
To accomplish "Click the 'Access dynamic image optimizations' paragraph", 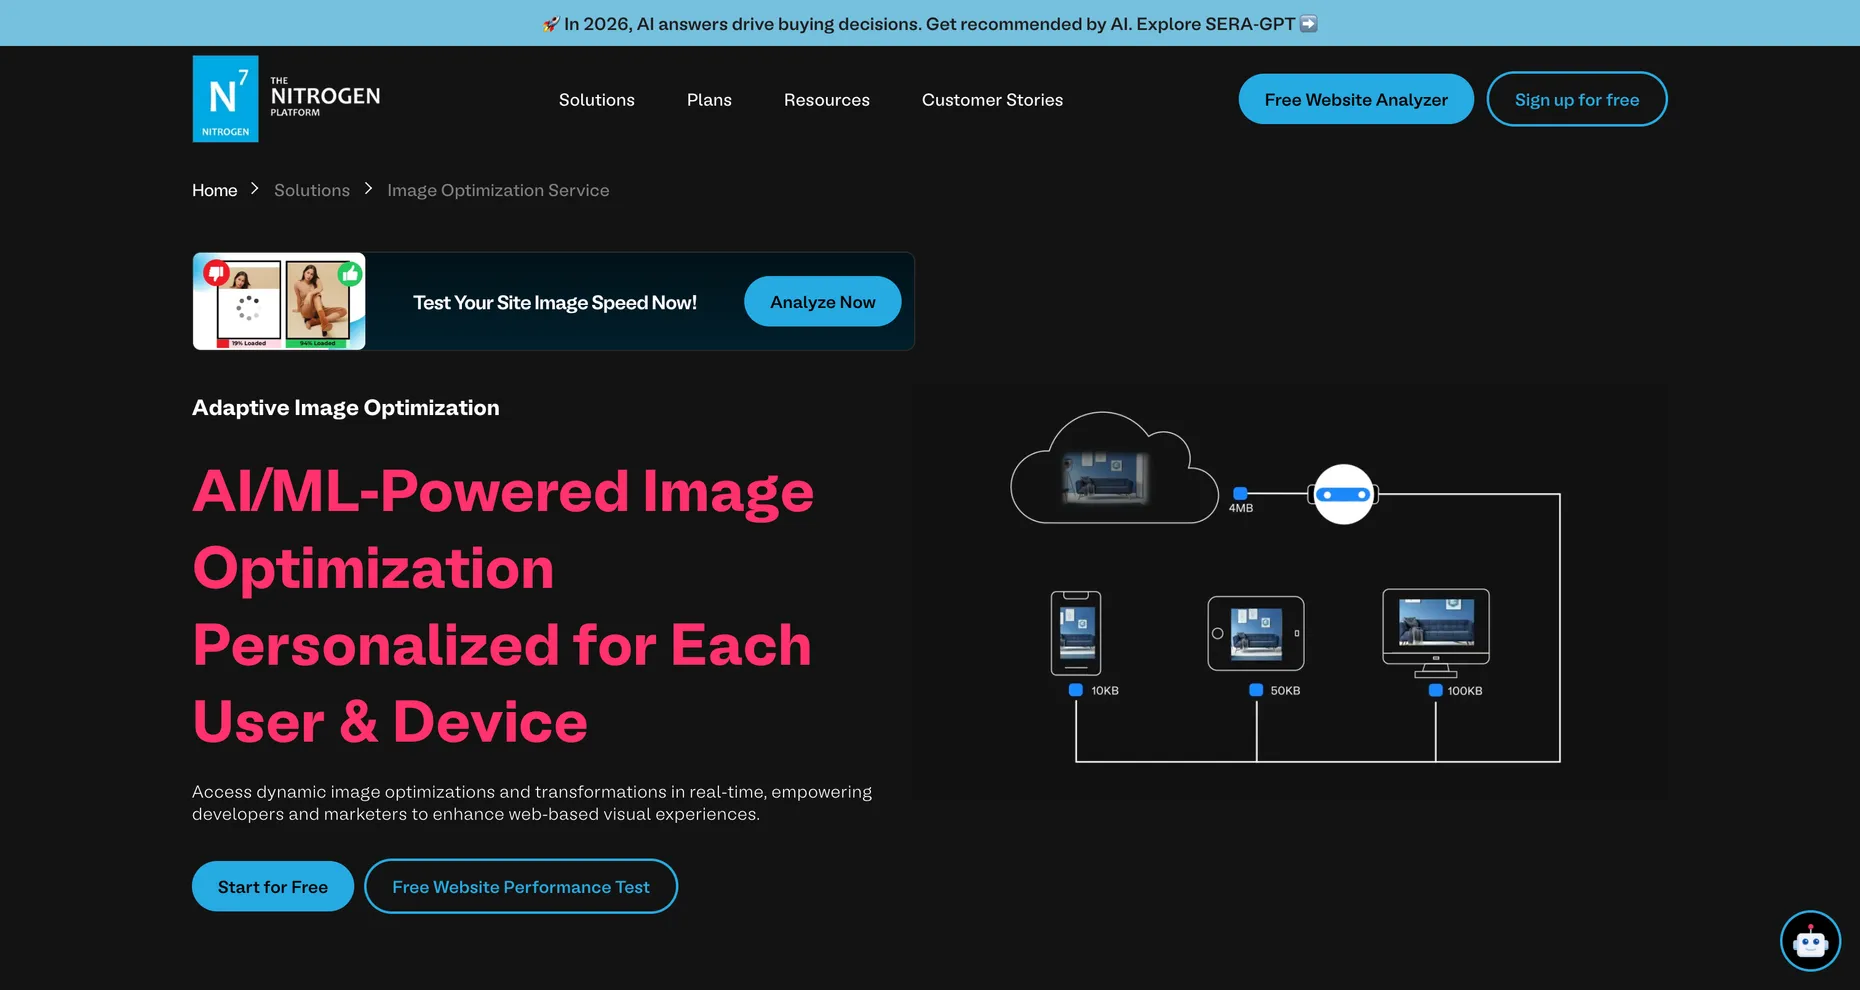I will tap(532, 803).
